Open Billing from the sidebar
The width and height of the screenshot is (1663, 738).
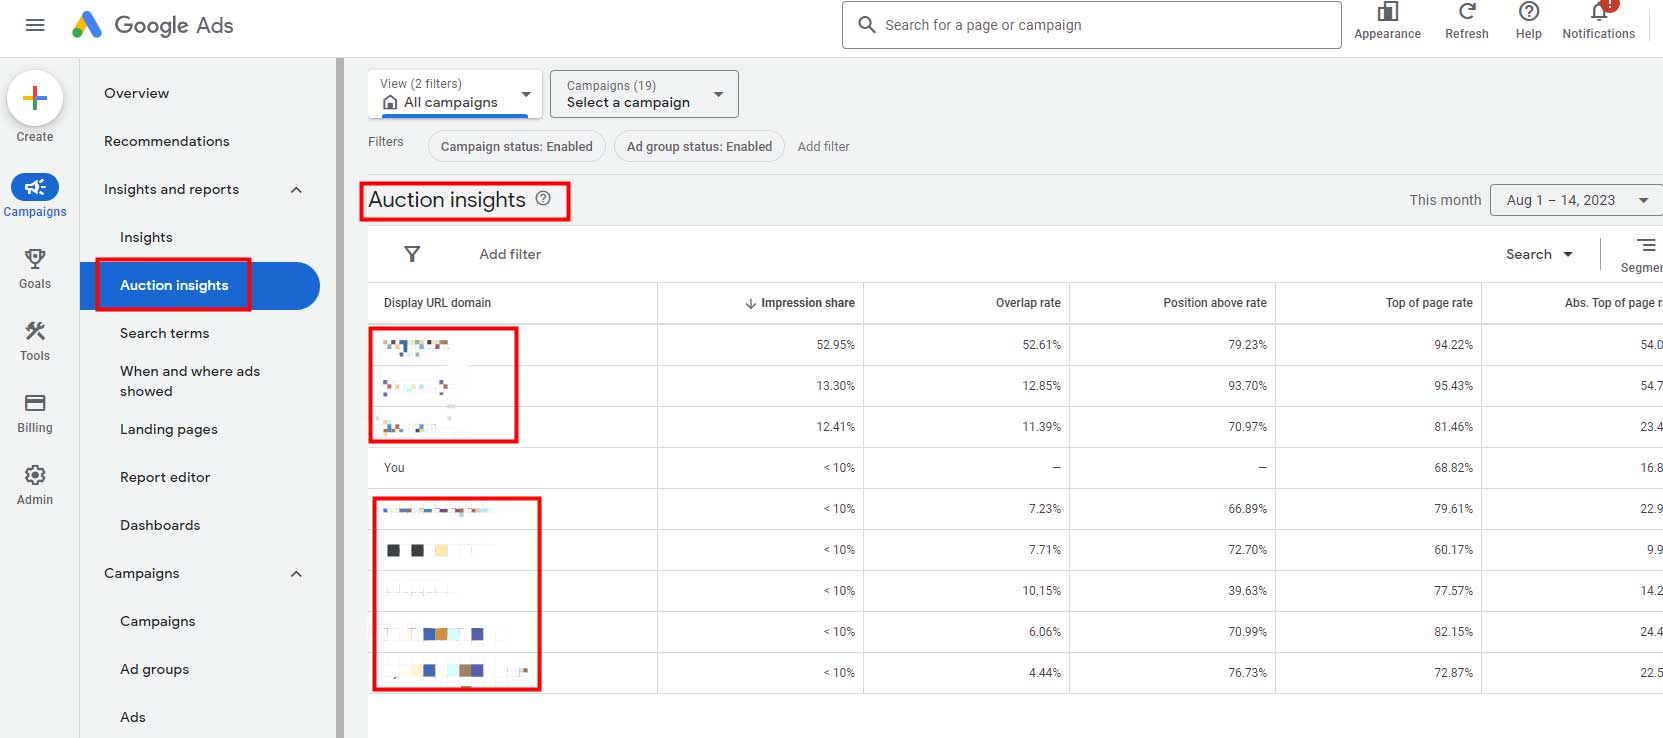35,404
